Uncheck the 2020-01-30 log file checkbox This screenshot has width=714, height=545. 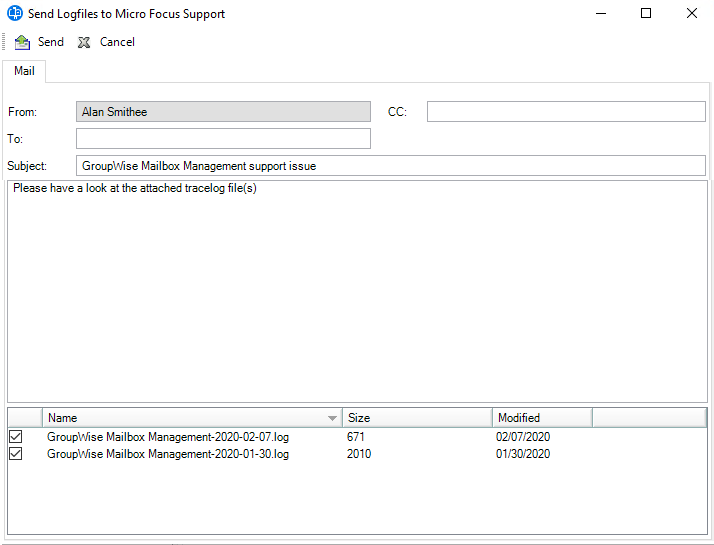(15, 454)
